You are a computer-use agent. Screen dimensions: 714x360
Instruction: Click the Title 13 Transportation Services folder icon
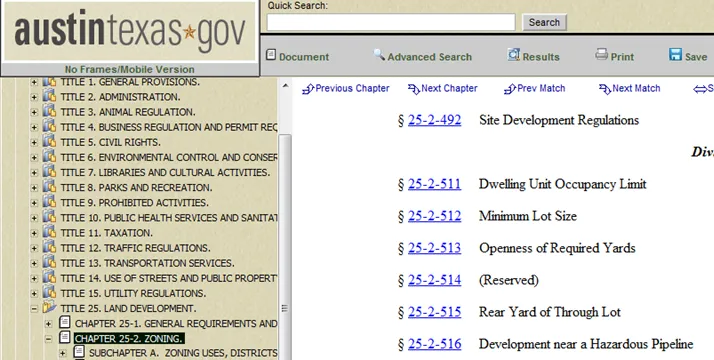point(49,262)
